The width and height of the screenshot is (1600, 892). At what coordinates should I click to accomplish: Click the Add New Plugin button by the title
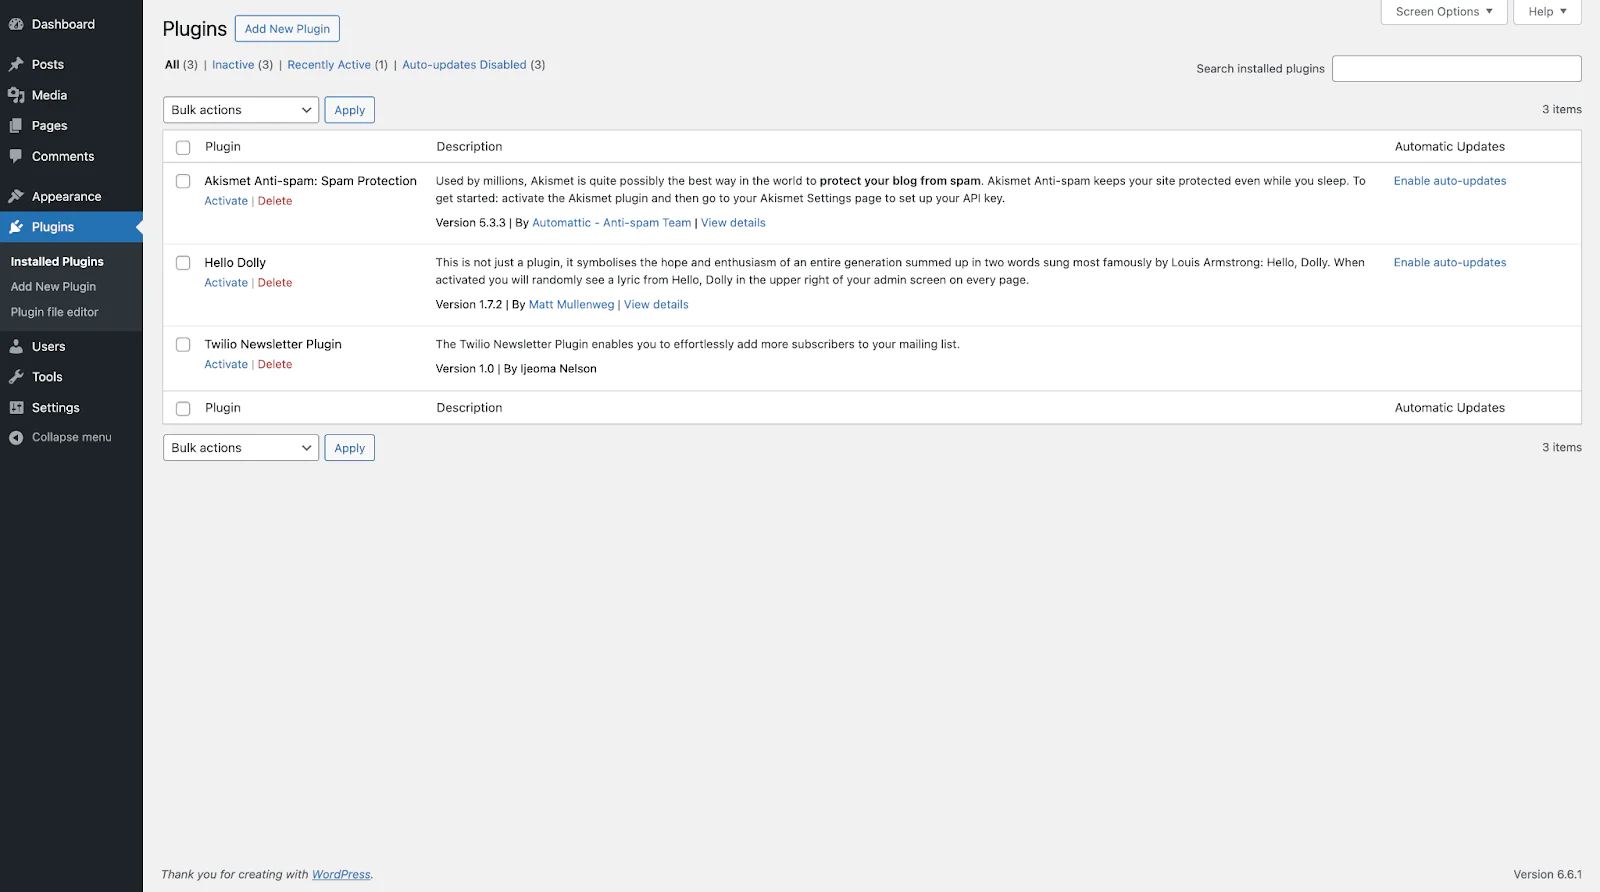tap(287, 29)
